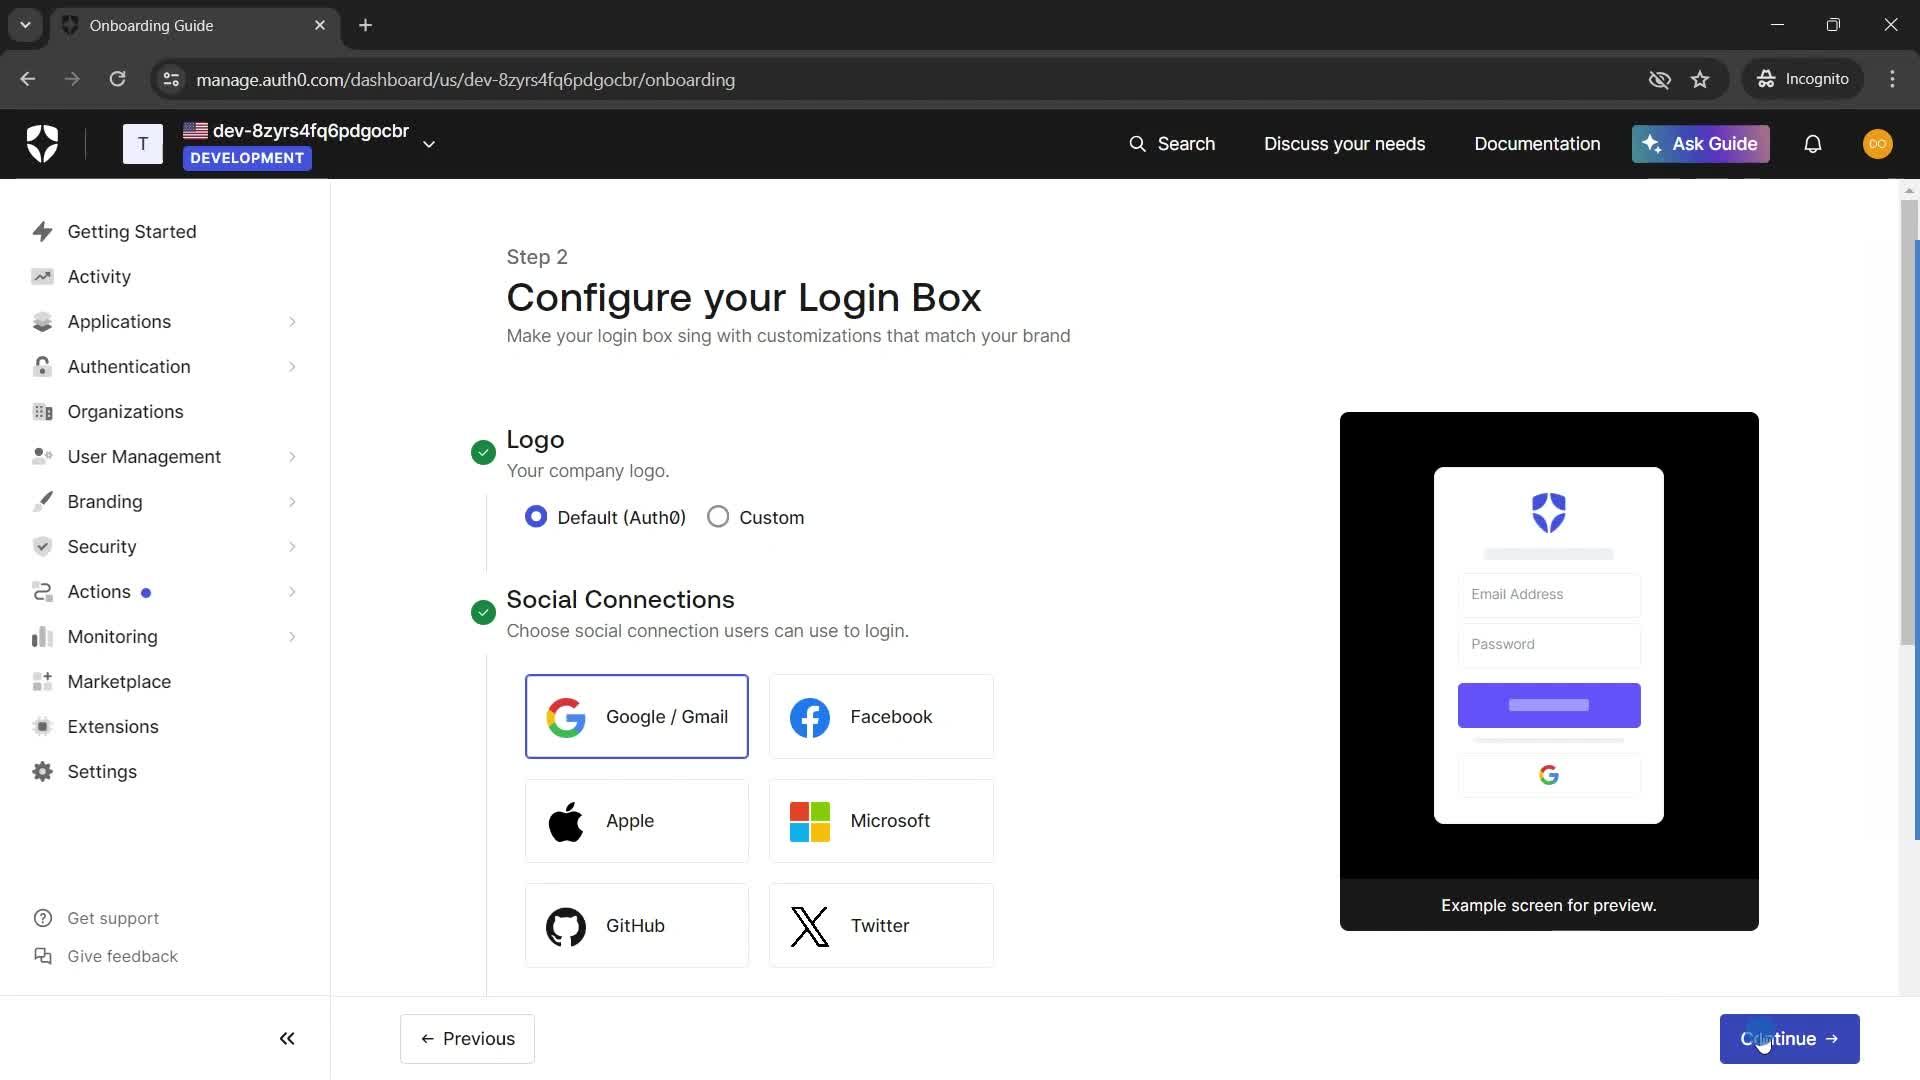
Task: Open Applications sidebar item
Action: pyautogui.click(x=165, y=322)
